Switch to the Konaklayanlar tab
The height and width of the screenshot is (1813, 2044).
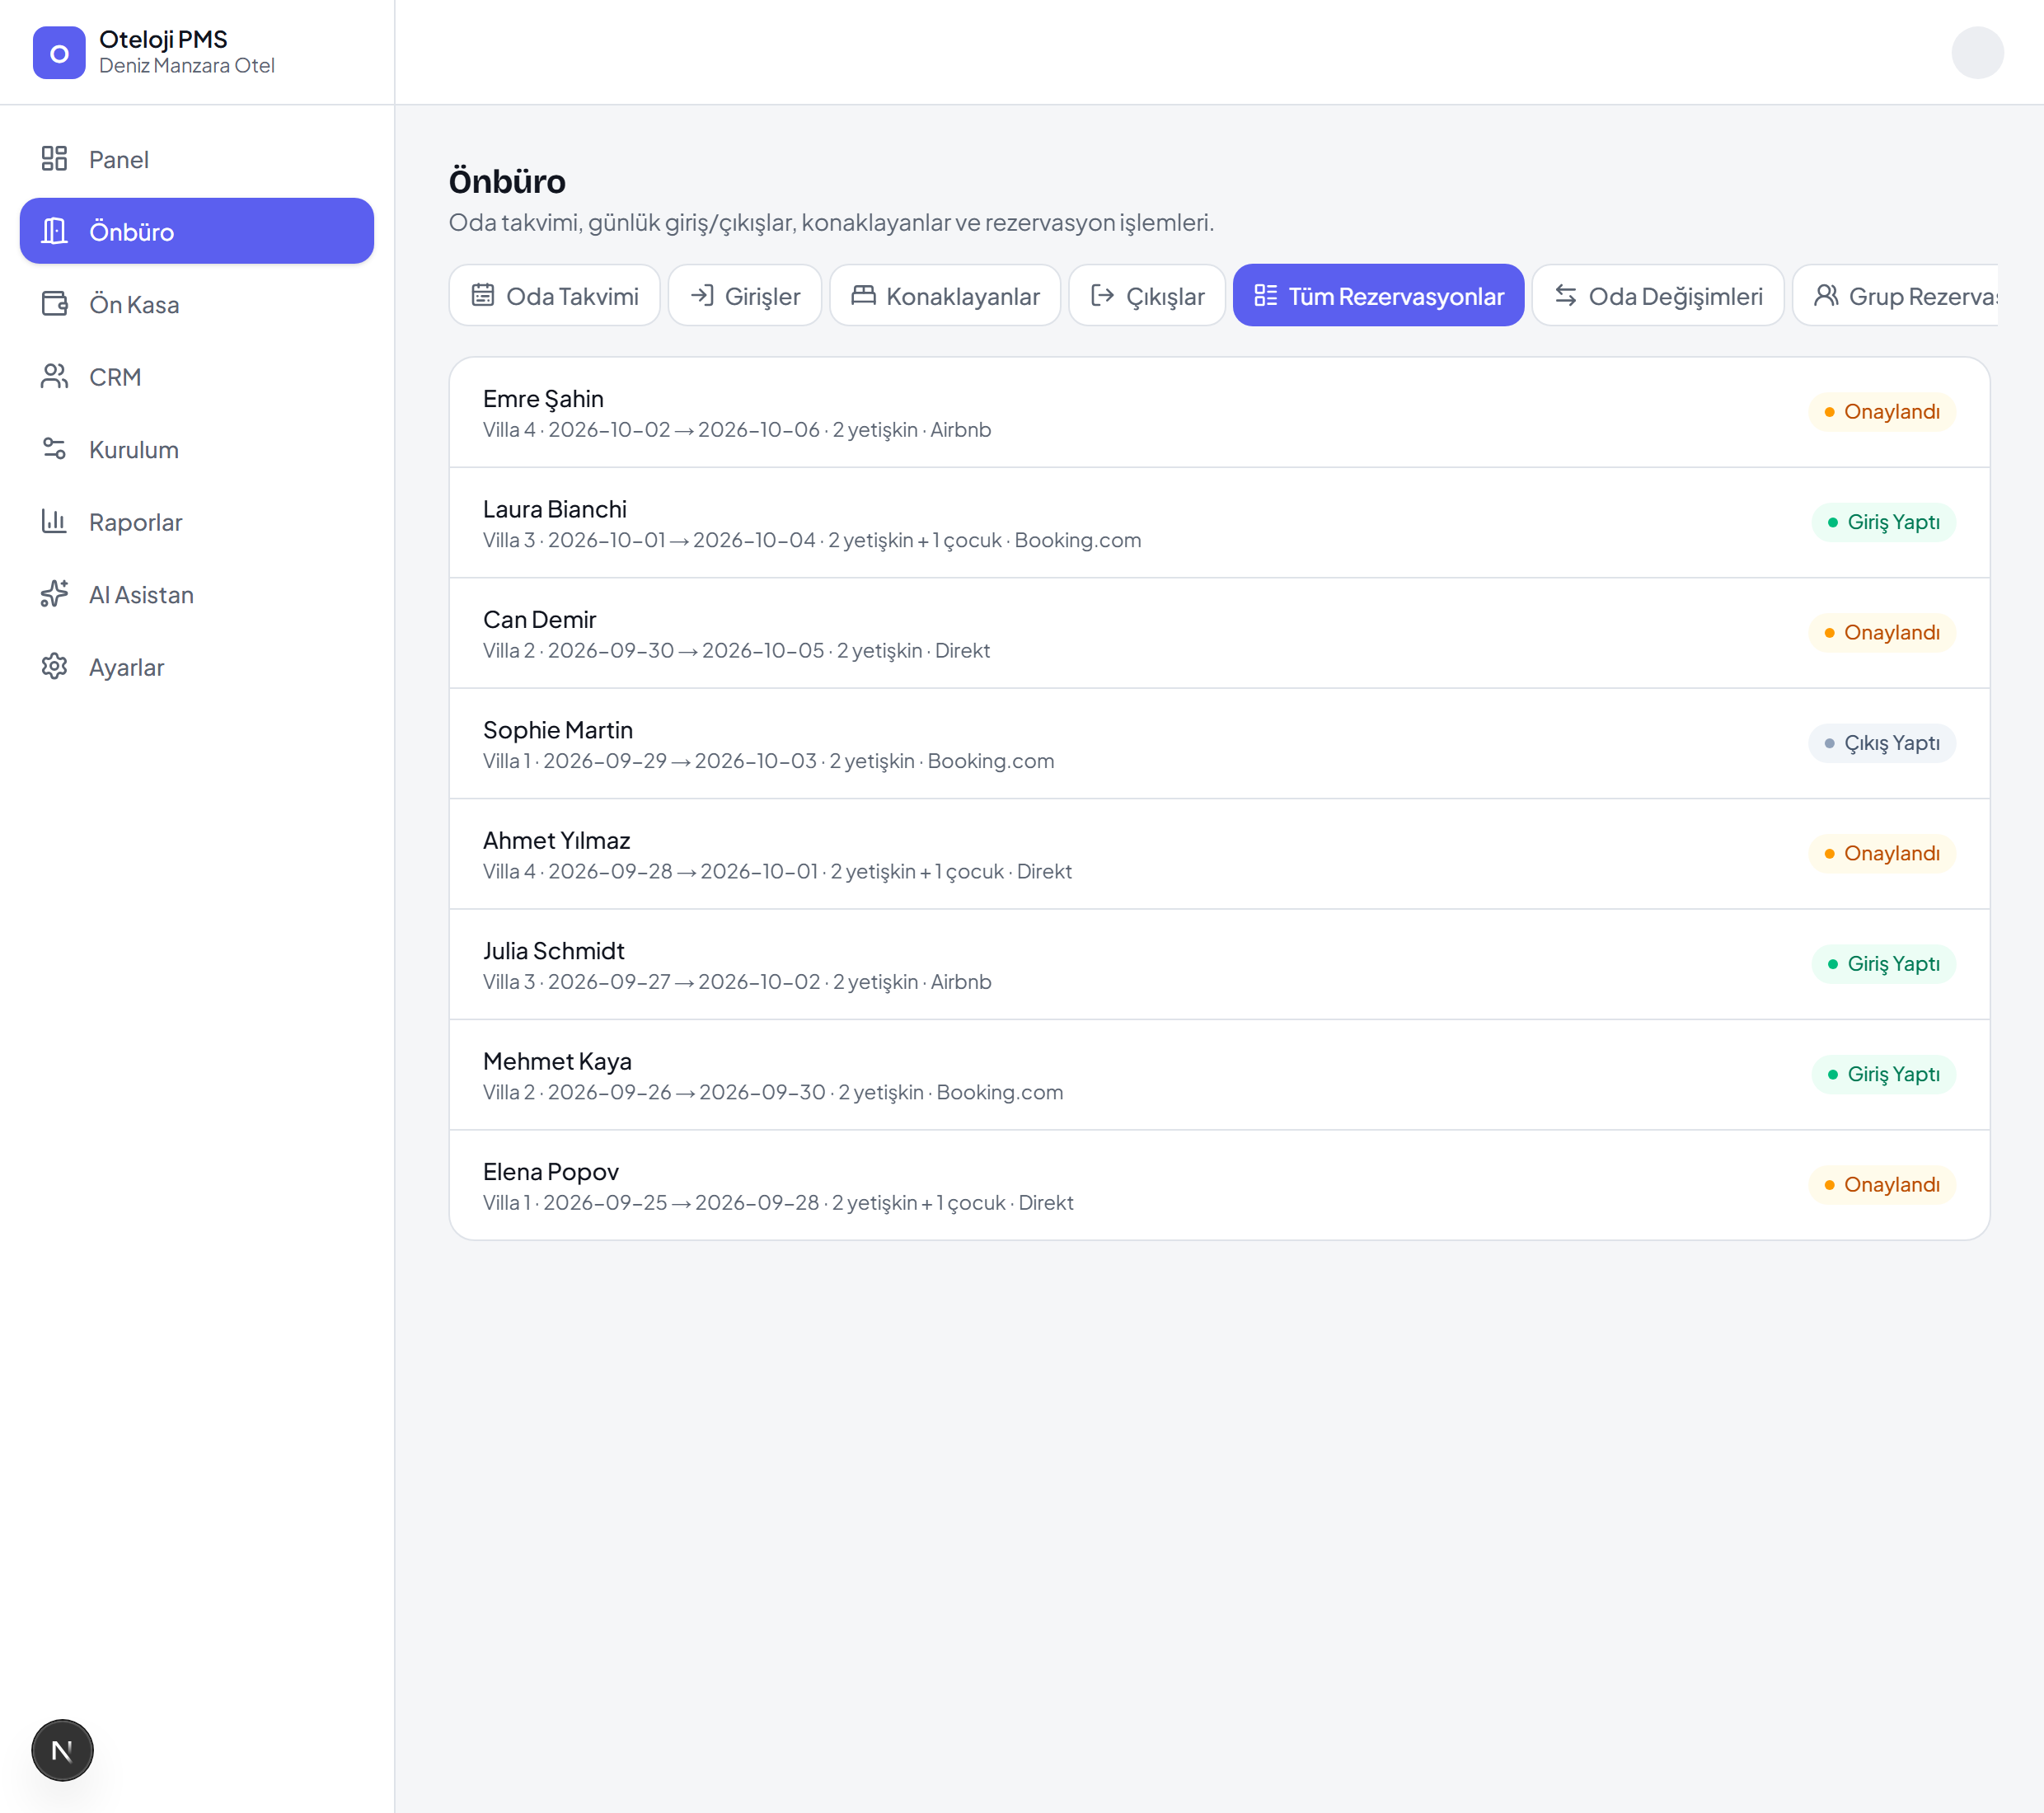(x=945, y=295)
